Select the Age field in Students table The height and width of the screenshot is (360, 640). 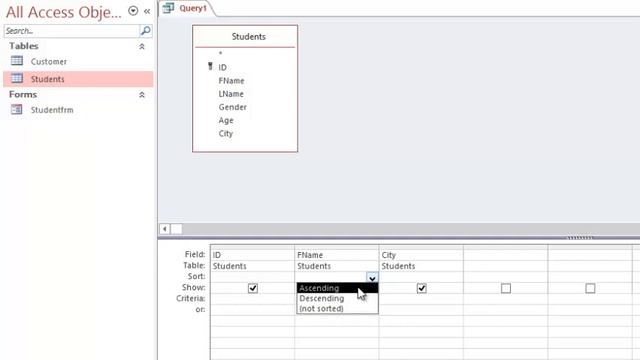226,120
